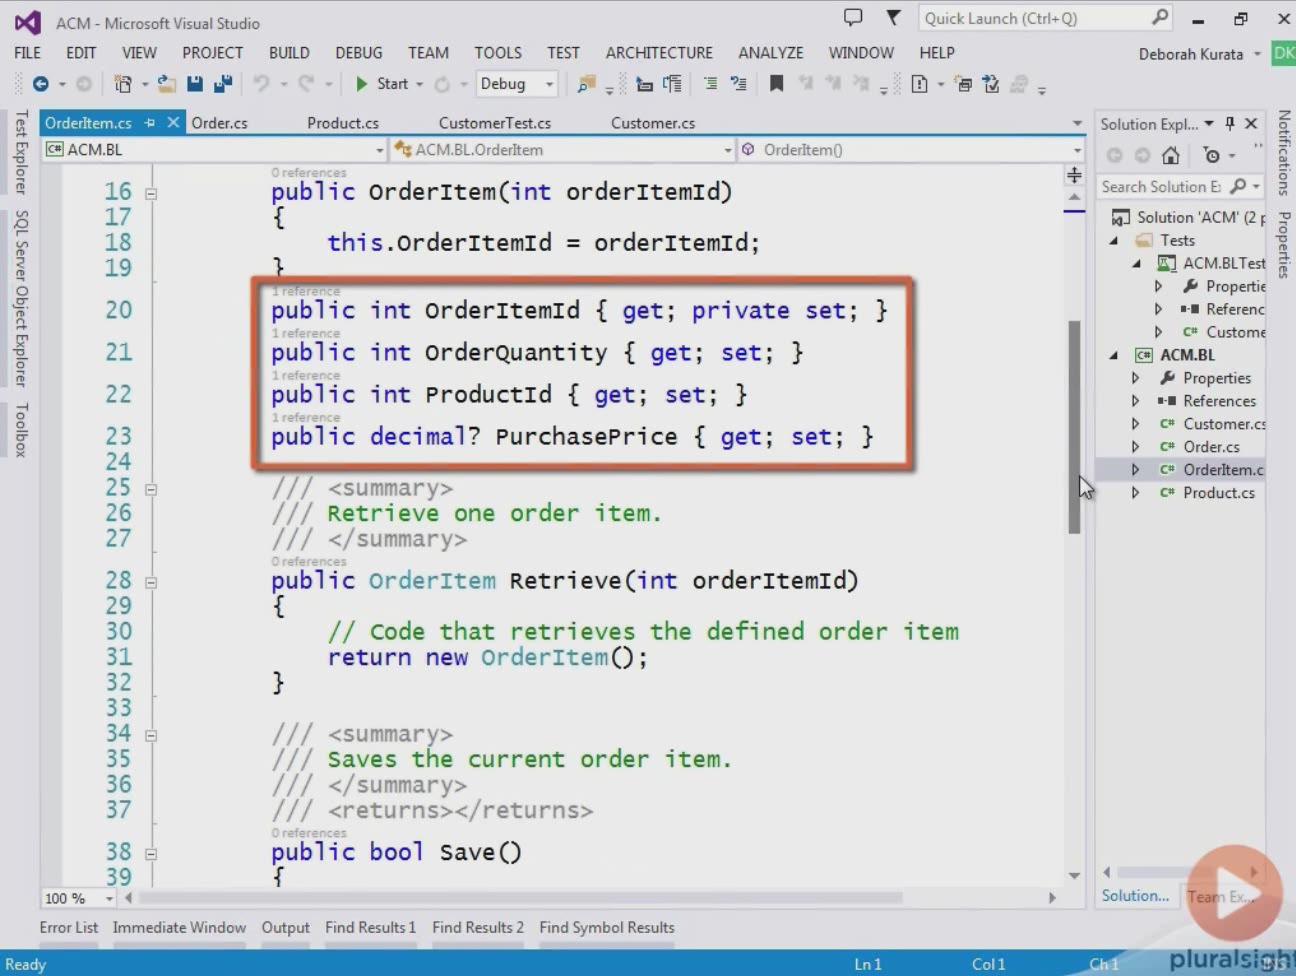Click the Undo arrow icon

click(261, 84)
